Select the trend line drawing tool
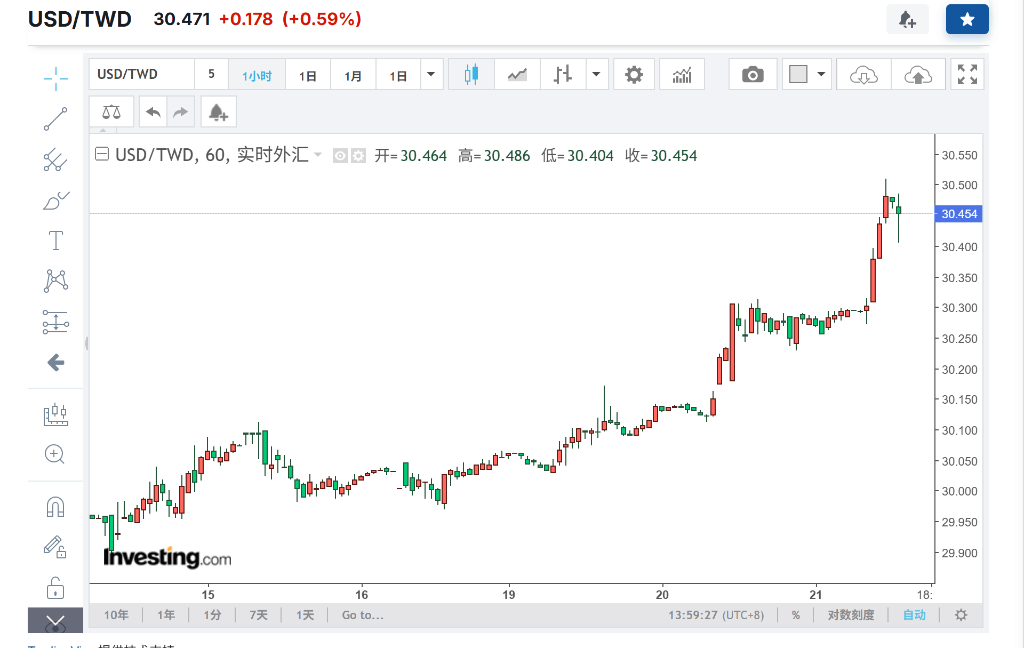 56,118
